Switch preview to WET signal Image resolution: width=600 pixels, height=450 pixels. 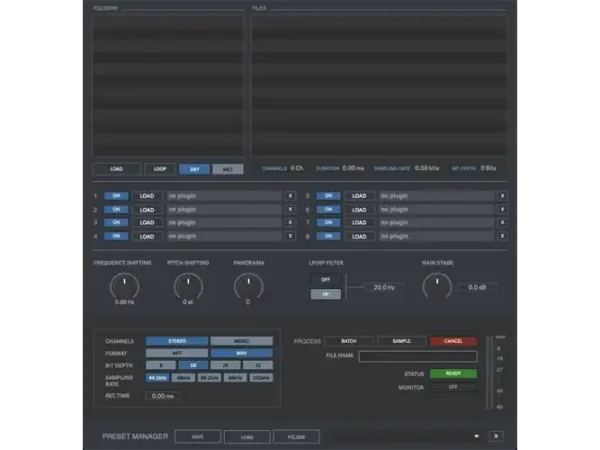[x=228, y=169]
